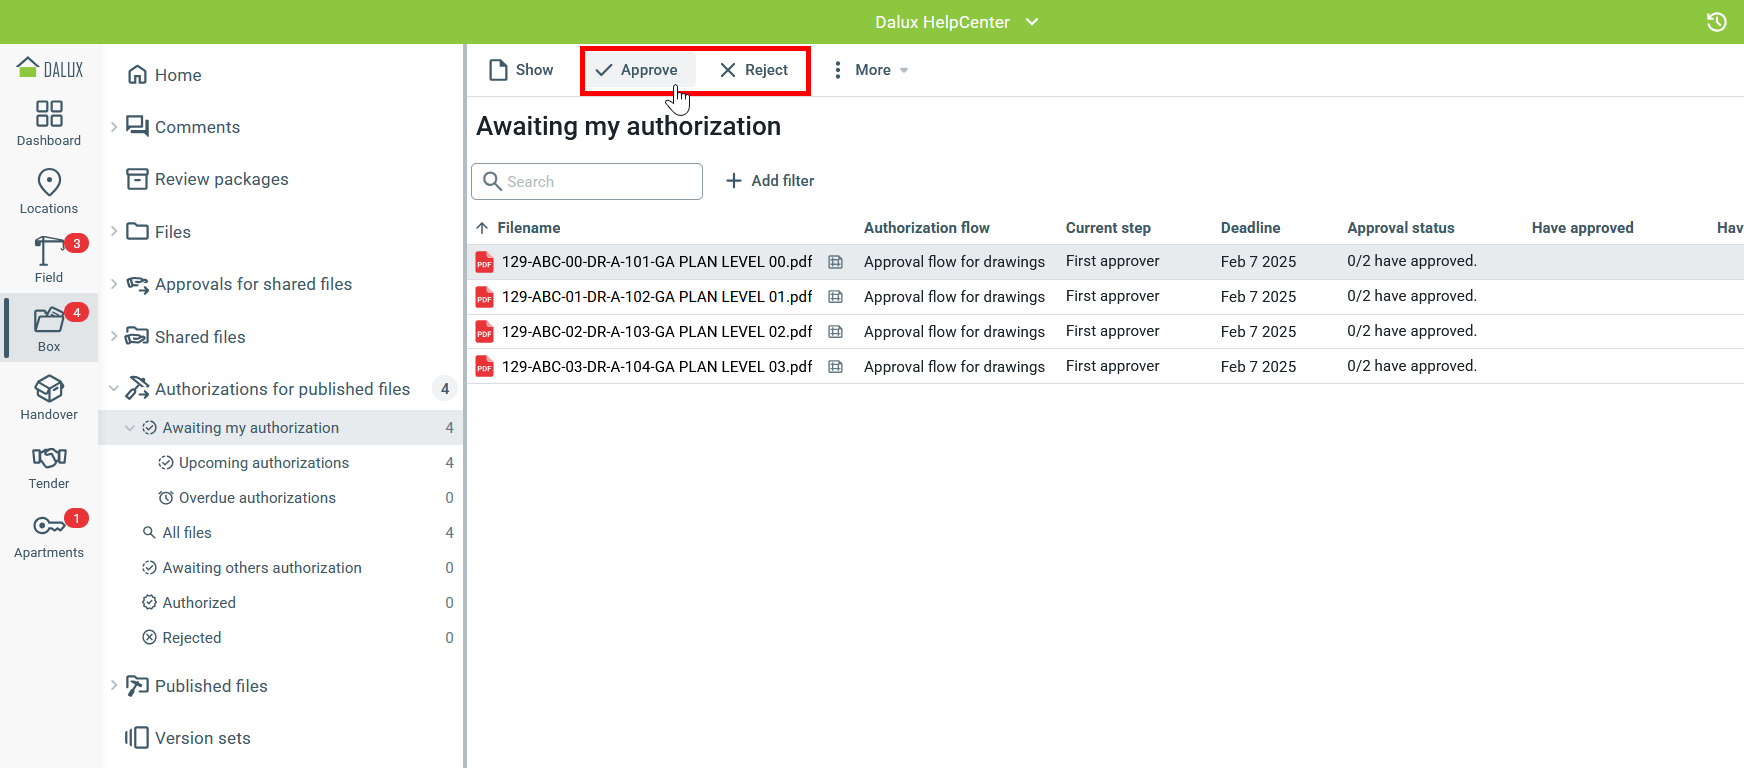The height and width of the screenshot is (768, 1744).
Task: Collapse Authorizations for published files section
Action: pos(114,389)
